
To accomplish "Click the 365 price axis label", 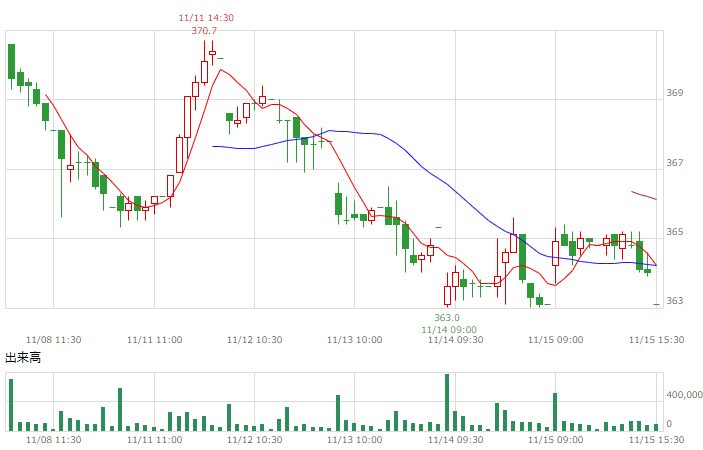I will pos(675,232).
